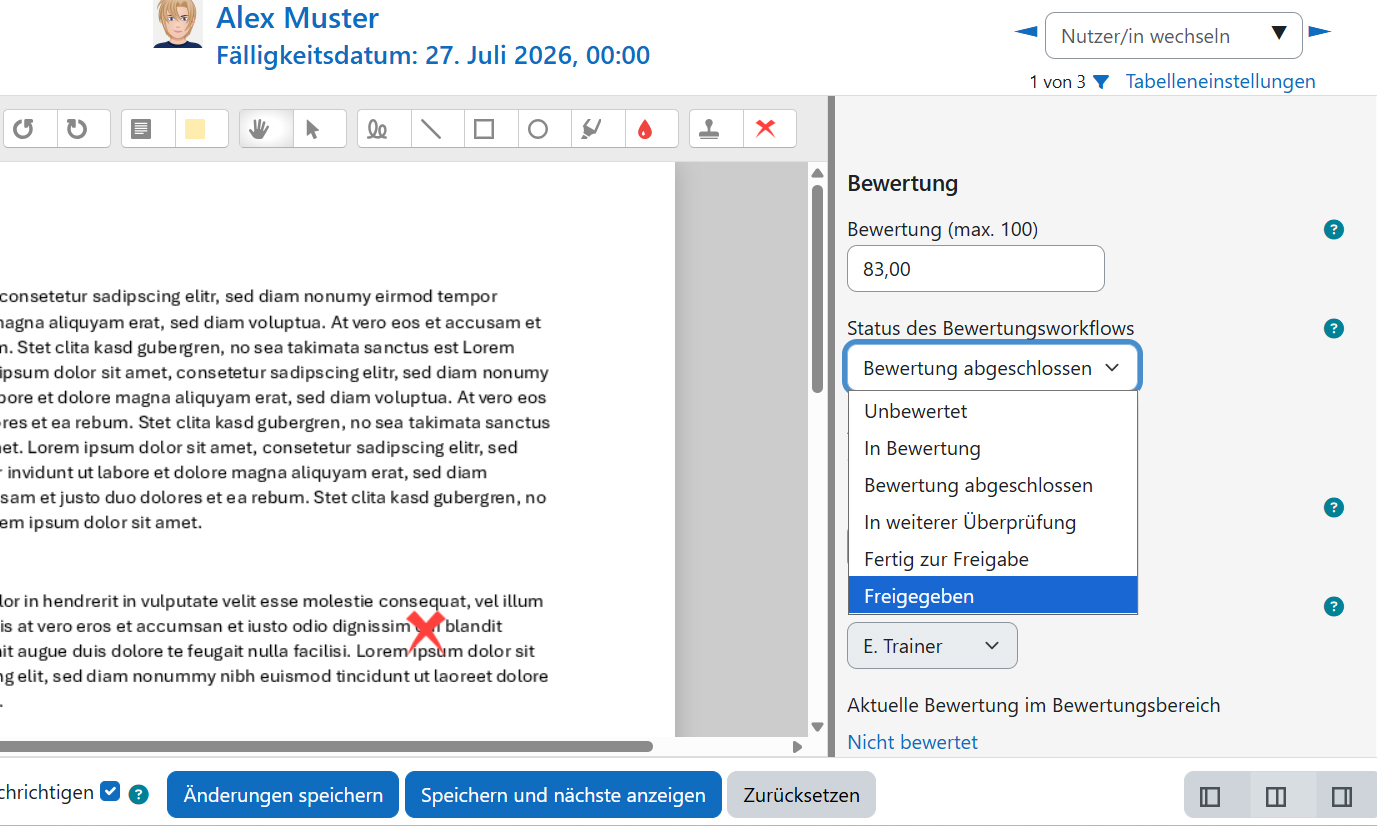Screen dimensions: 1377x826
Task: Click Alex Muster's avatar picture
Action: (178, 23)
